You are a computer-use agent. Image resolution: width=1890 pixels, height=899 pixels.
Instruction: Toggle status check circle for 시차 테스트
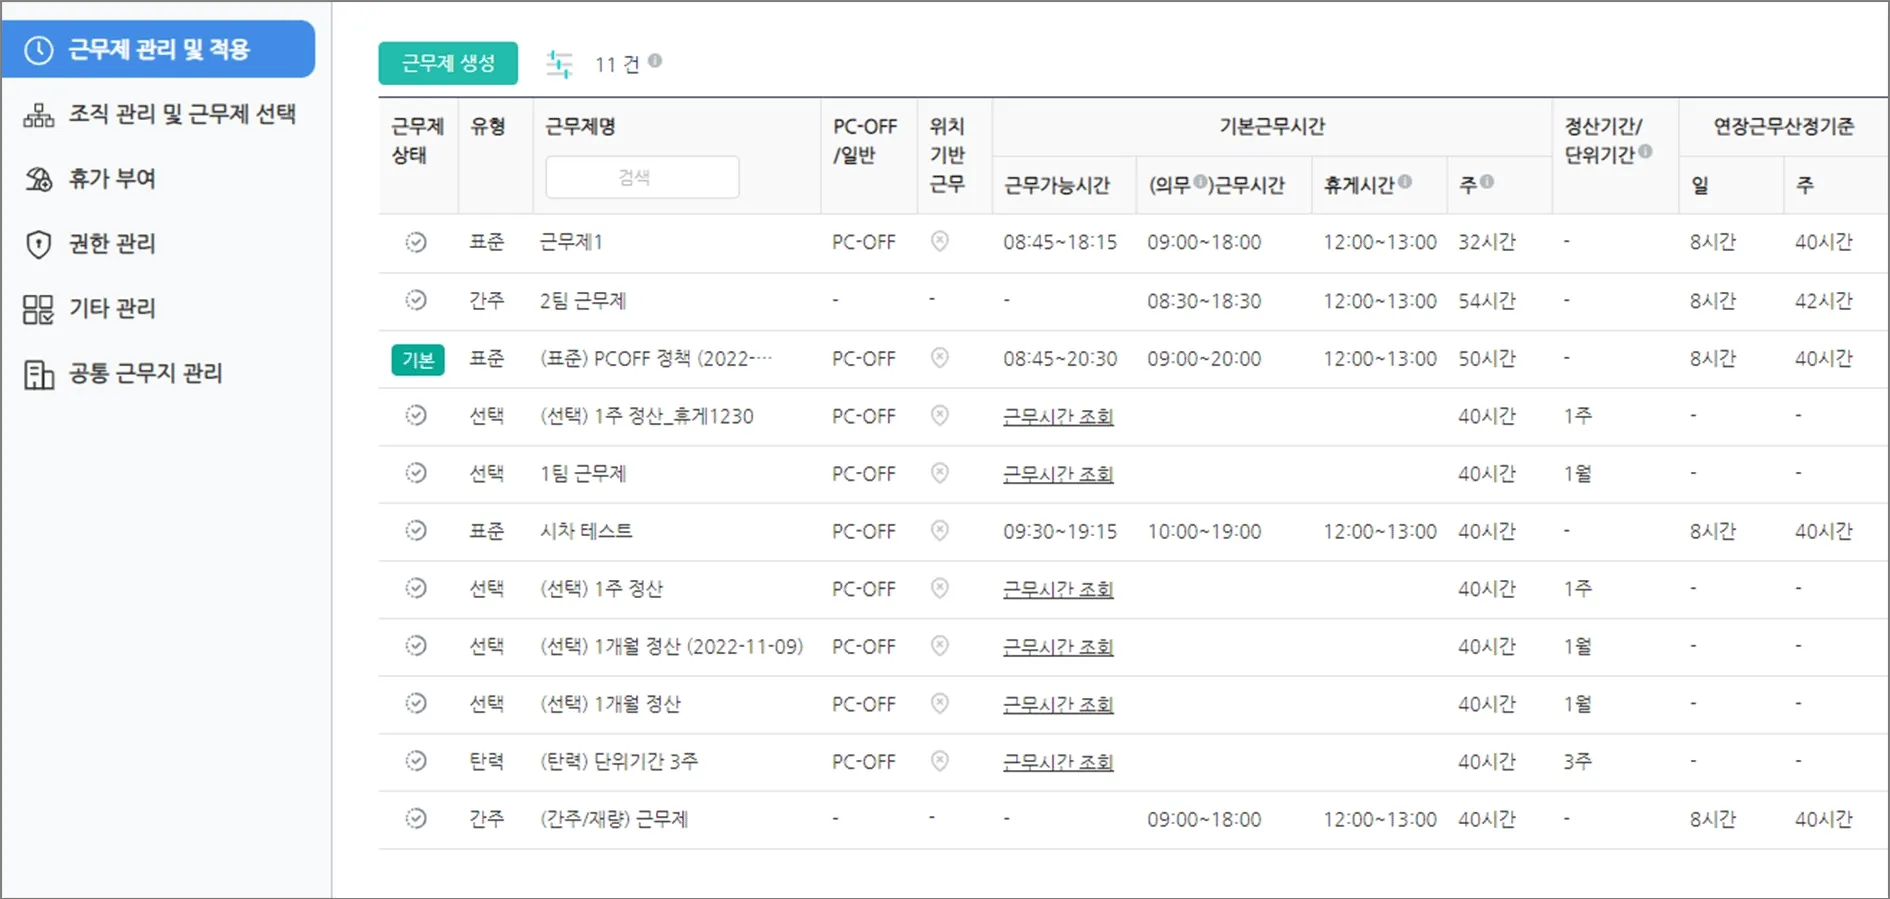pyautogui.click(x=416, y=531)
